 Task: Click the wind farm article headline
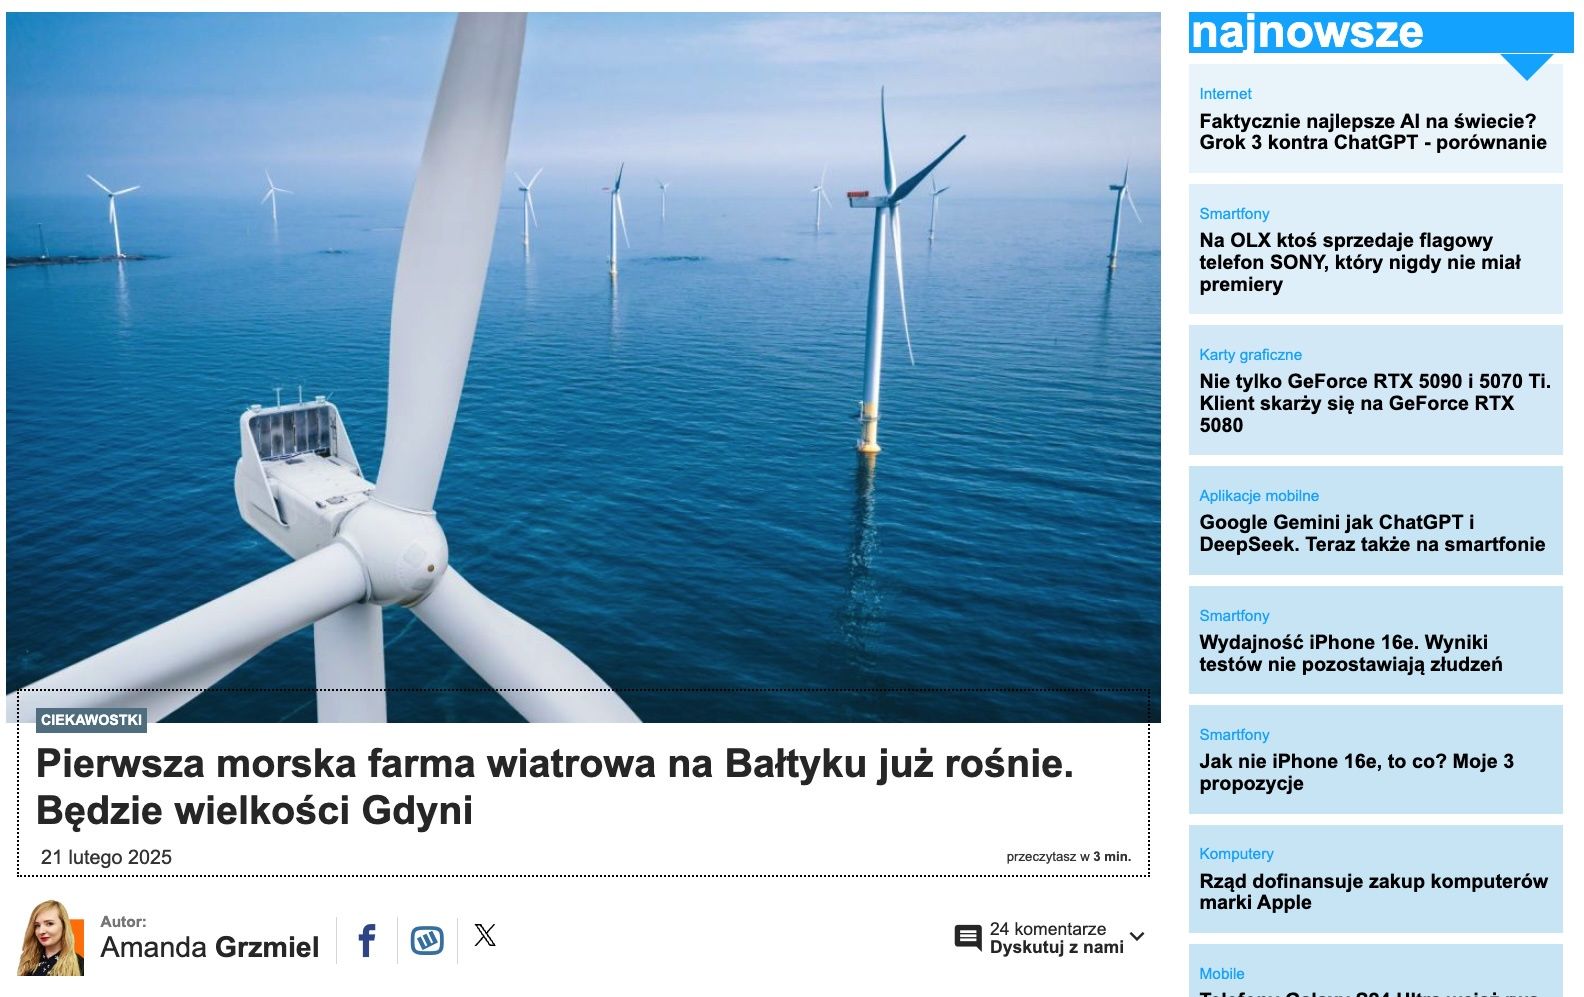(x=555, y=787)
